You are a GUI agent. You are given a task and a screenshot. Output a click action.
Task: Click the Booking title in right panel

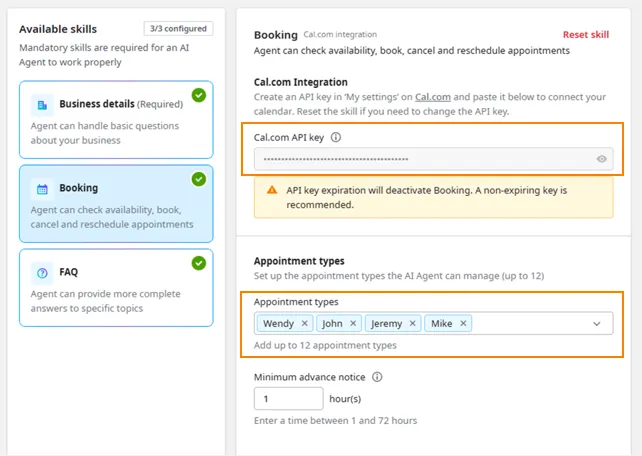pos(276,35)
